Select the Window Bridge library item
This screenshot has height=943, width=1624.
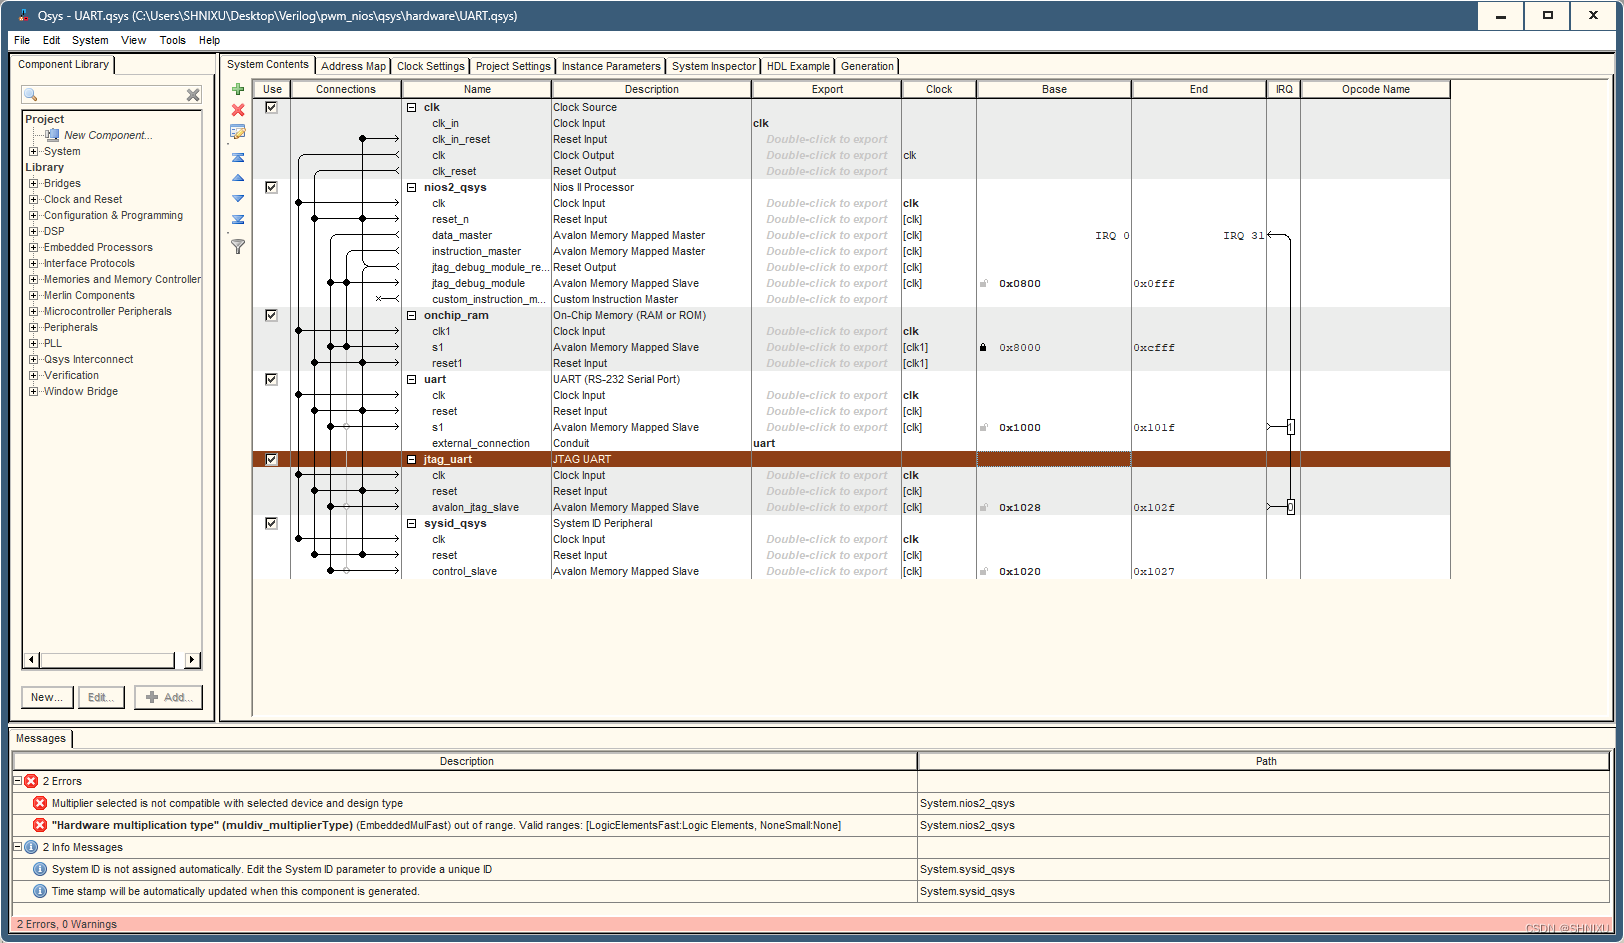click(x=81, y=391)
